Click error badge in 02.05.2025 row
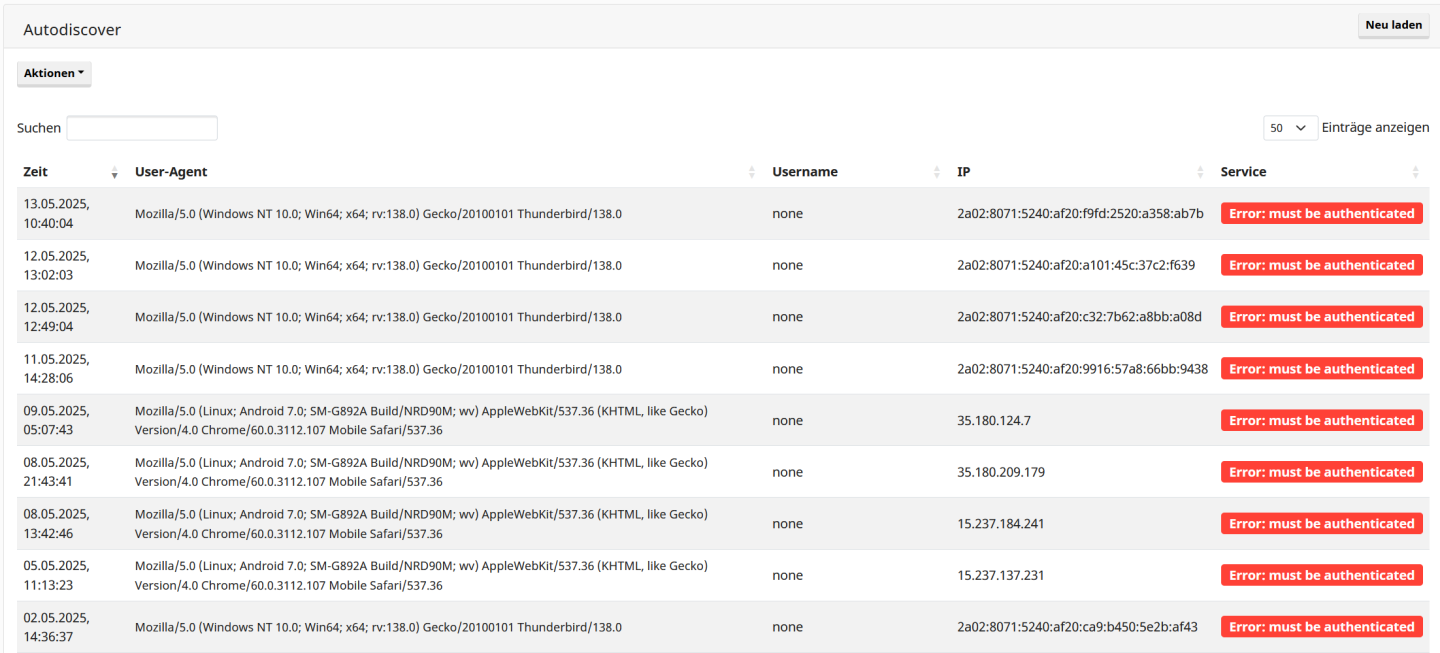The height and width of the screenshot is (653, 1440). coord(1321,627)
